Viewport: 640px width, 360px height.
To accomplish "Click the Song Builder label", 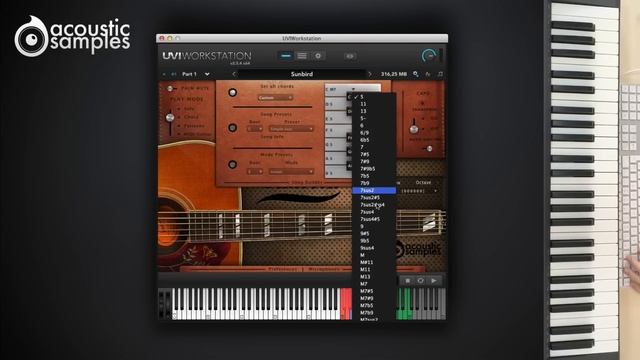I will point(307,182).
